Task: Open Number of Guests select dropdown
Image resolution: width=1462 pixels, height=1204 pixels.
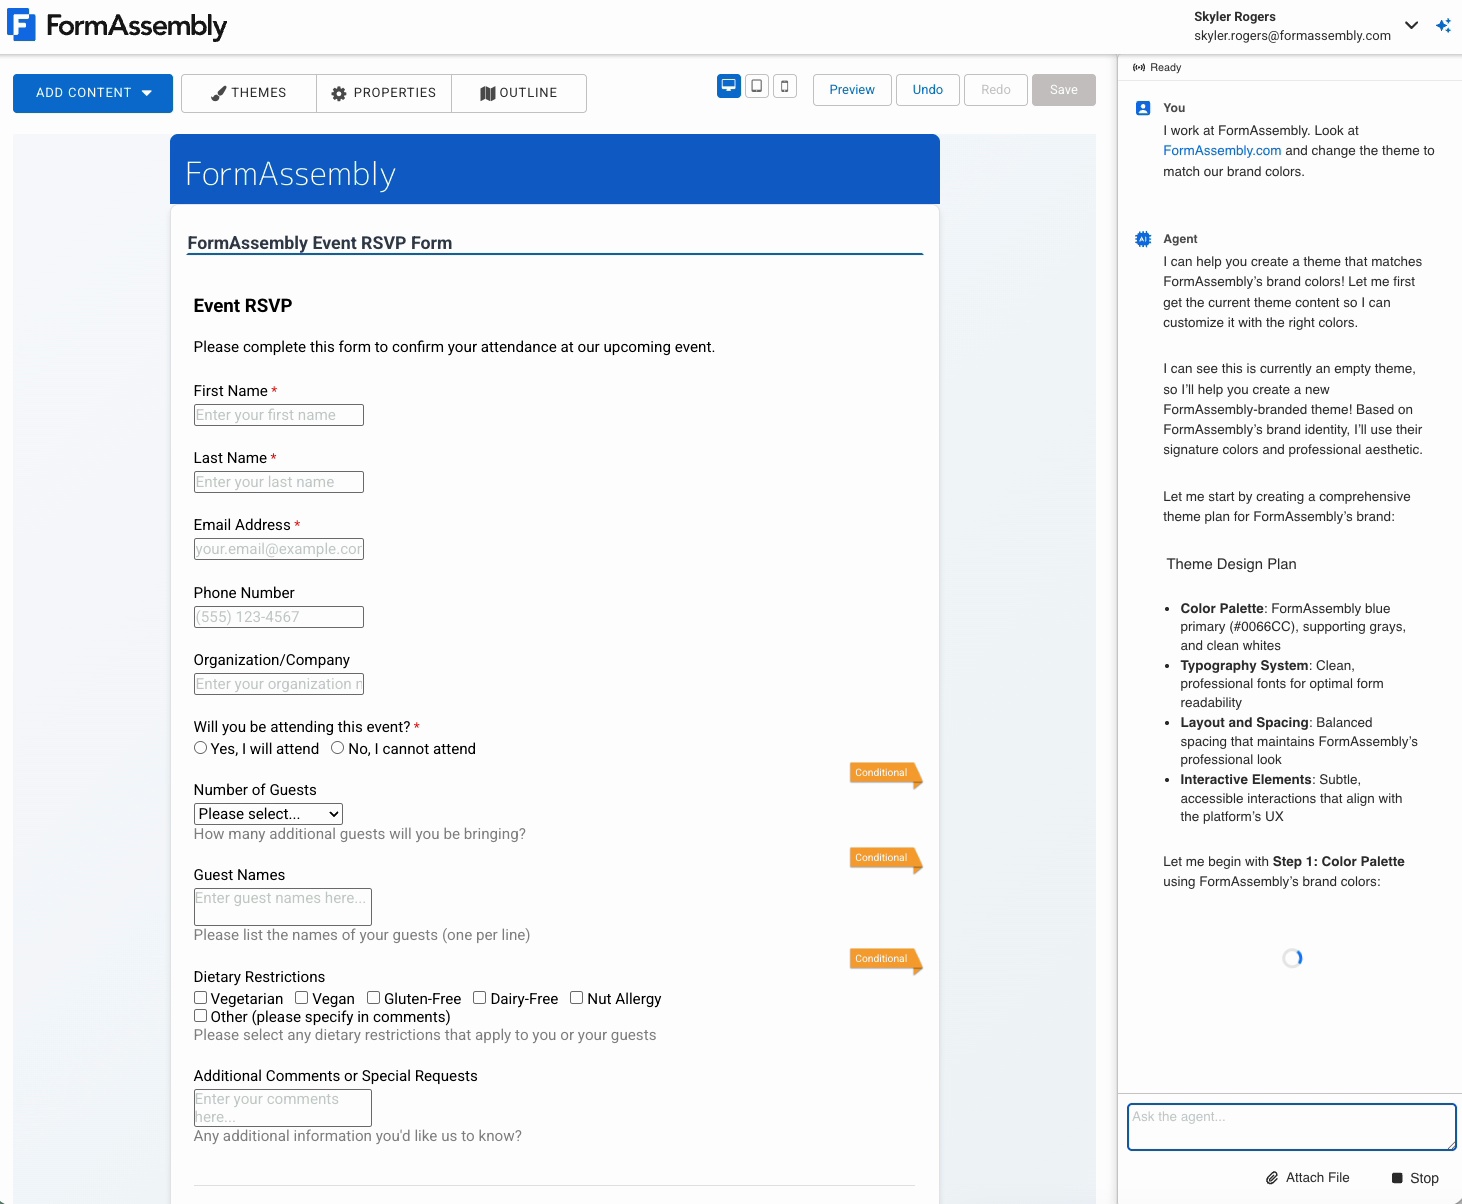Action: (x=268, y=814)
